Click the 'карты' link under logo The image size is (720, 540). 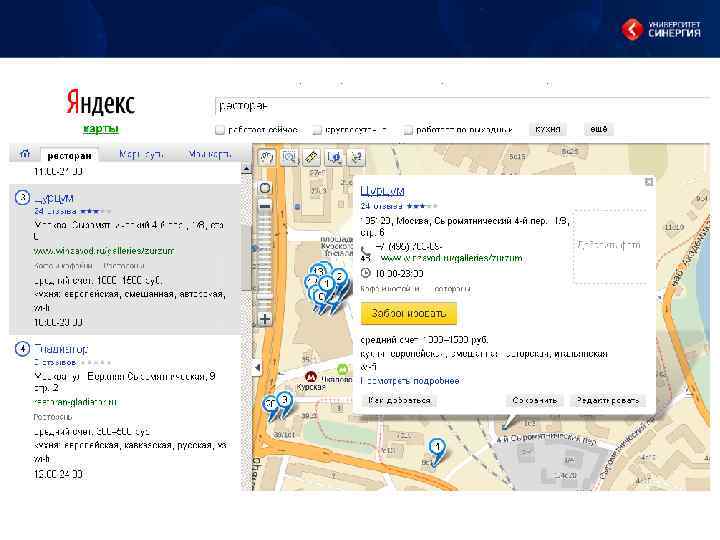click(x=101, y=129)
